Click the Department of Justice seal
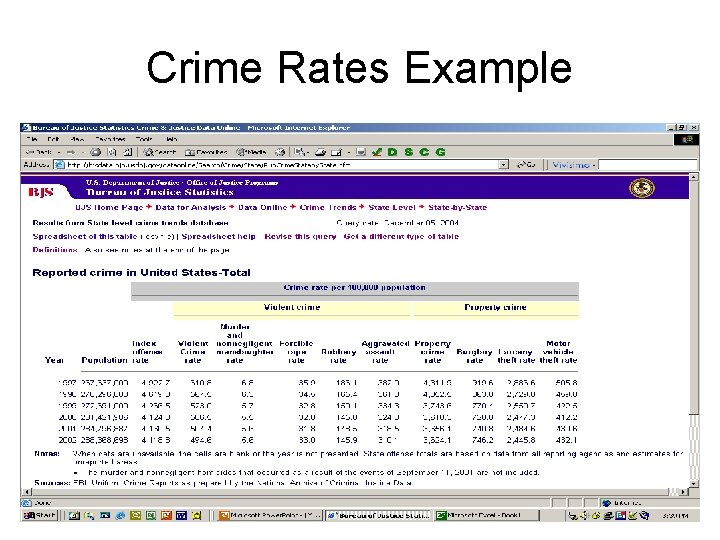Image resolution: width=720 pixels, height=540 pixels. point(641,187)
